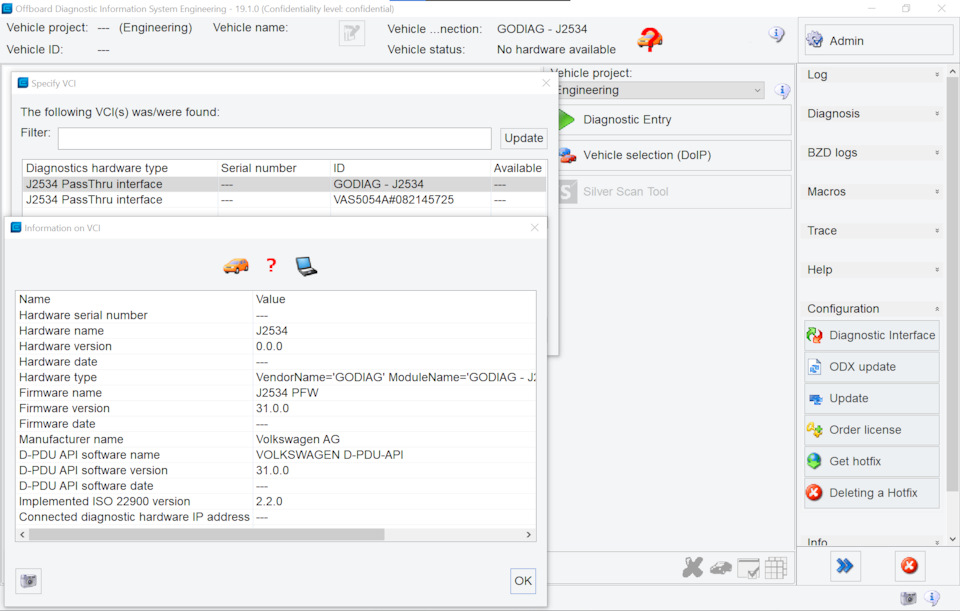Click the Get hotfix globe icon
The width and height of the screenshot is (960, 611).
click(x=814, y=461)
